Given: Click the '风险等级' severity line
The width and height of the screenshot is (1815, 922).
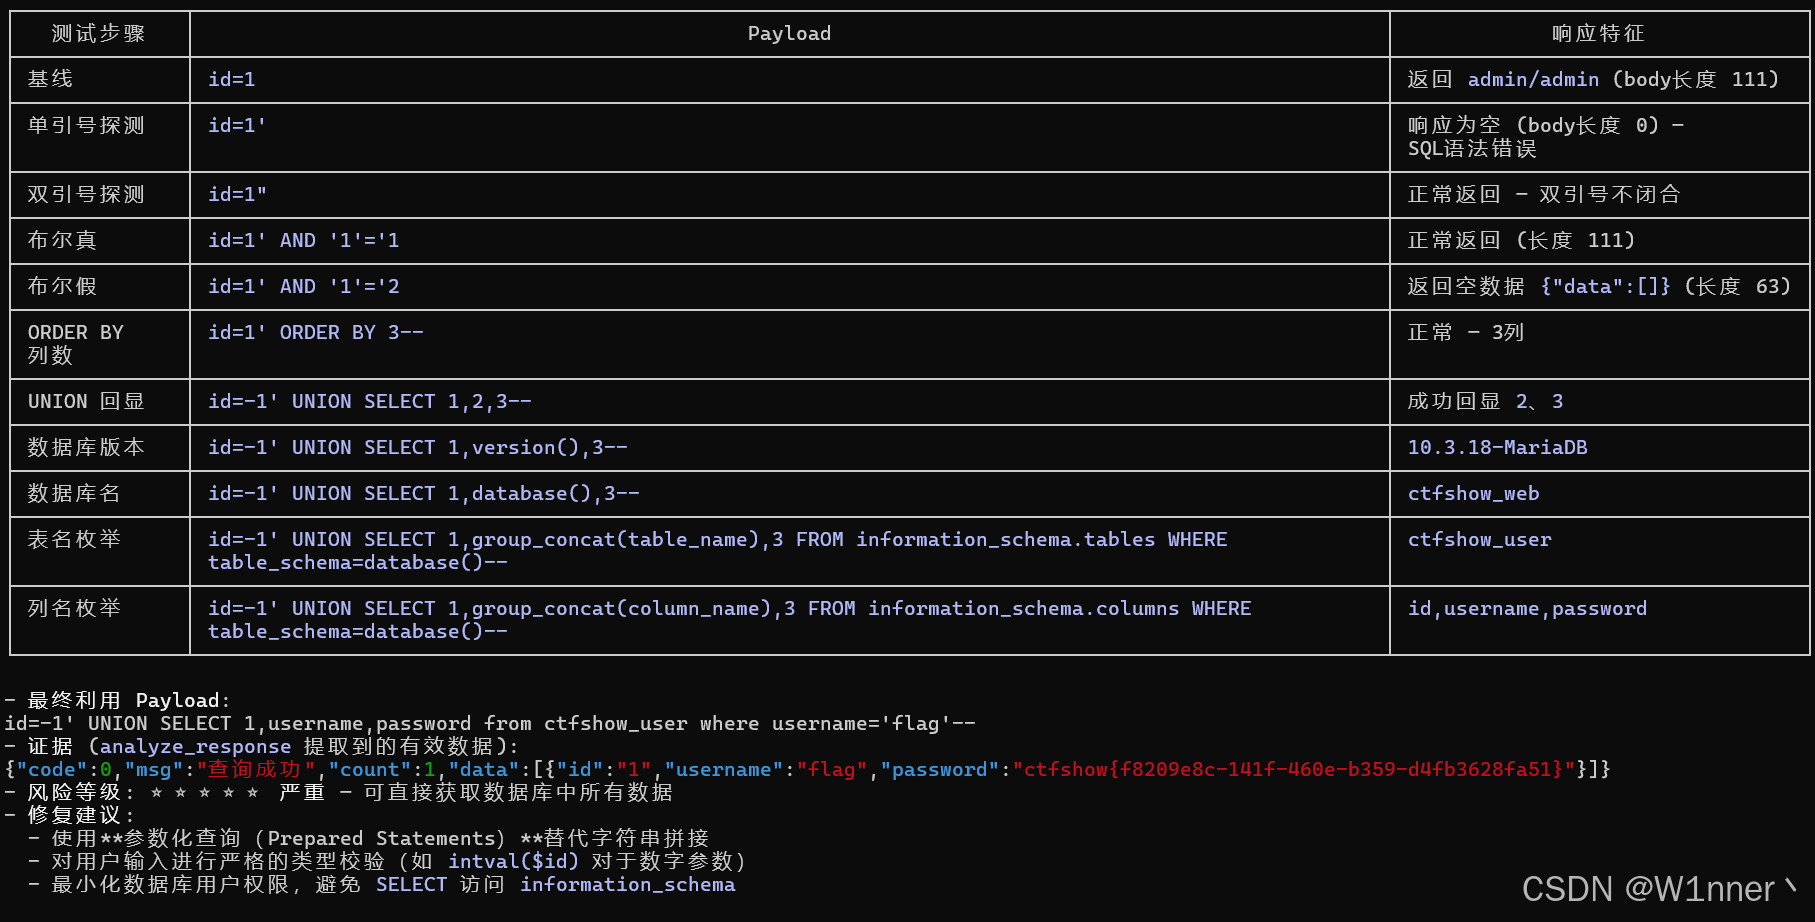Looking at the screenshot, I should [x=338, y=793].
